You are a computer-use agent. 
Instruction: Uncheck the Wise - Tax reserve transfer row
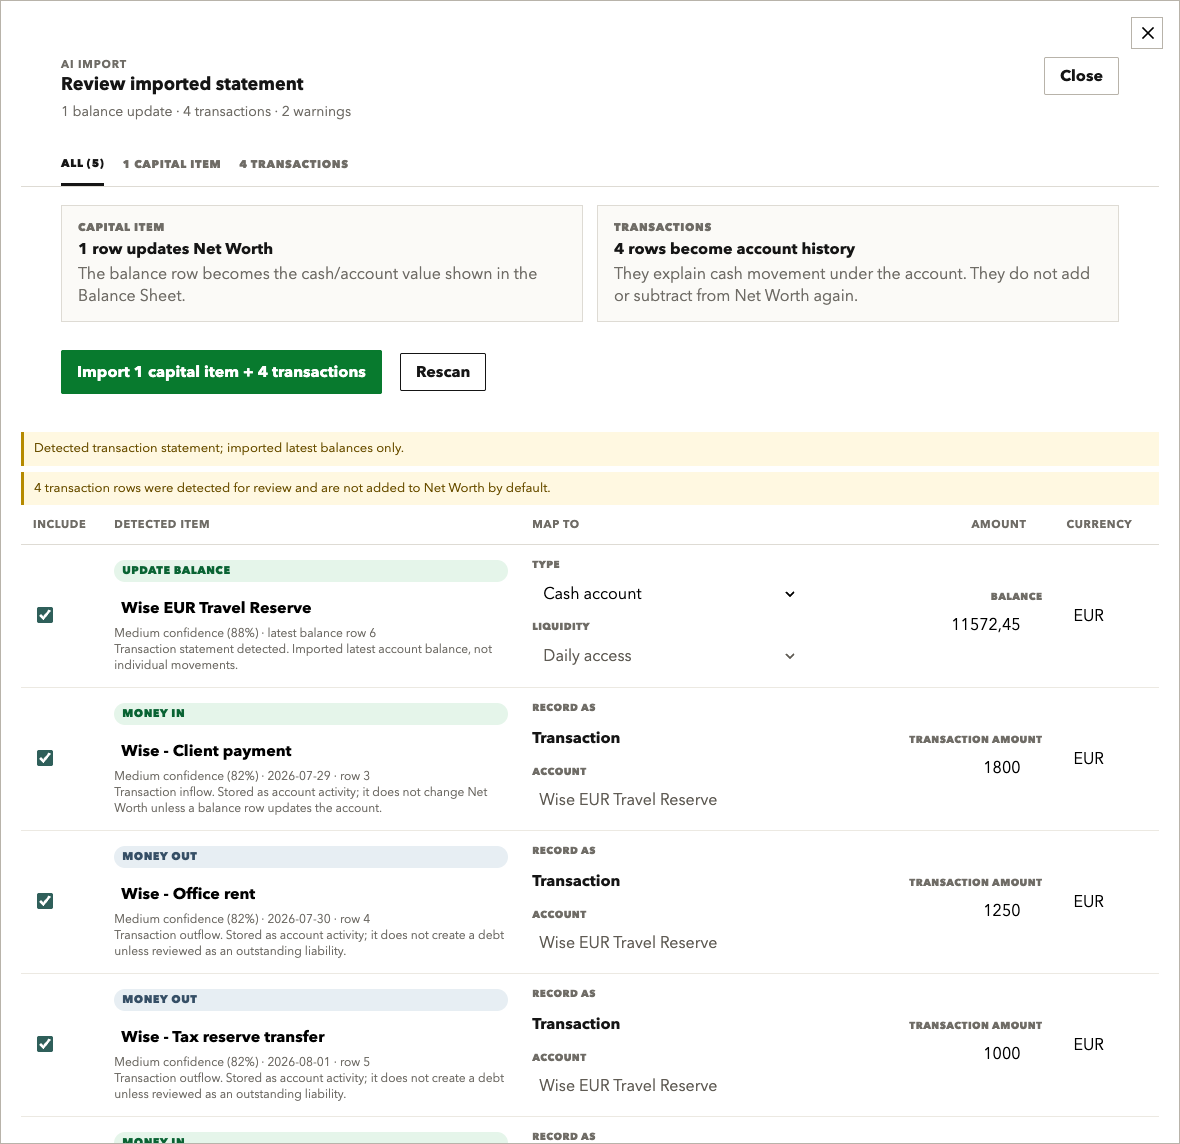click(45, 1044)
